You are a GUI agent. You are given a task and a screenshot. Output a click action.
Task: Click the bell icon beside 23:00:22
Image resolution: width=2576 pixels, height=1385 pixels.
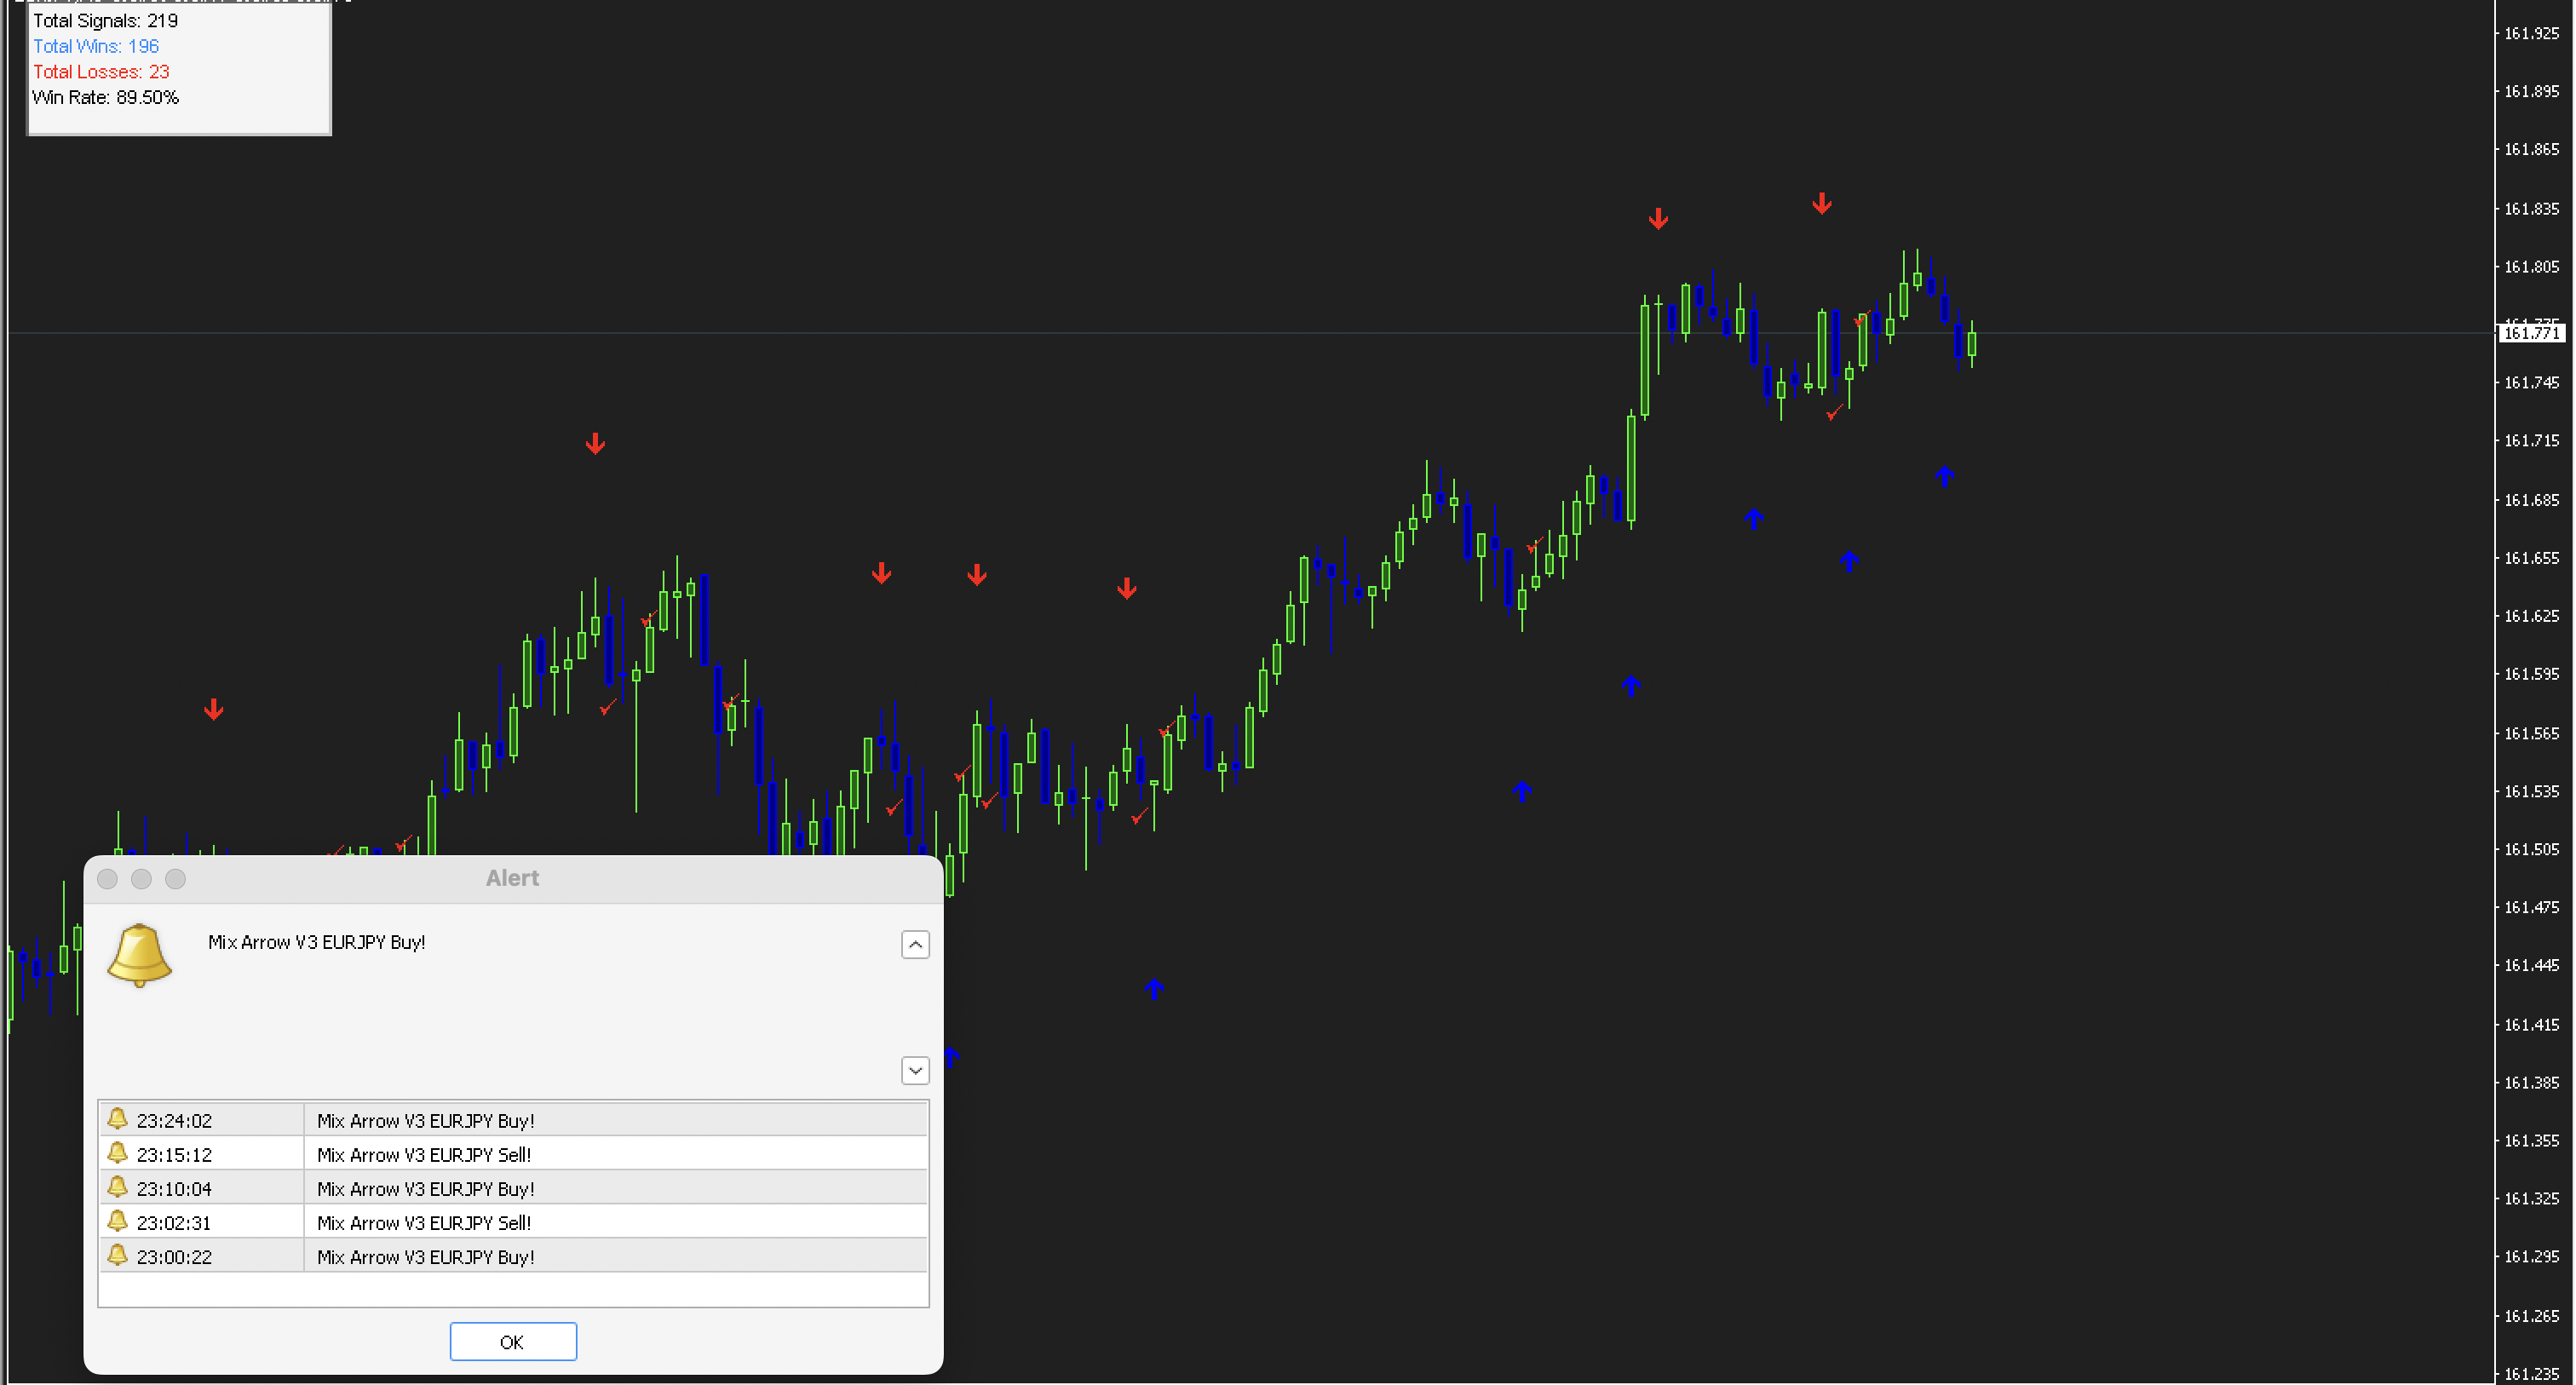[x=117, y=1255]
